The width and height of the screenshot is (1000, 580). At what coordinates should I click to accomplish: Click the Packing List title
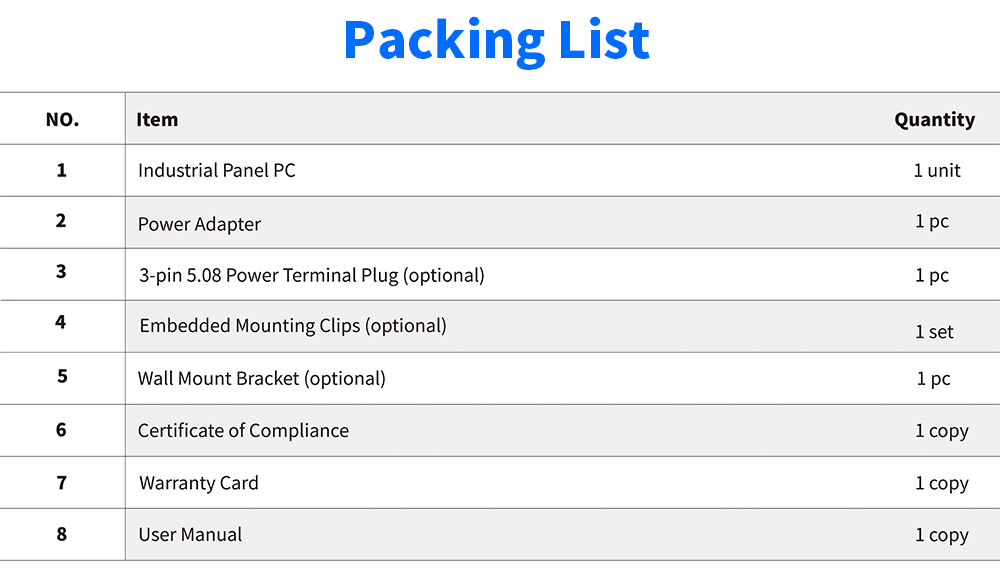coord(496,41)
